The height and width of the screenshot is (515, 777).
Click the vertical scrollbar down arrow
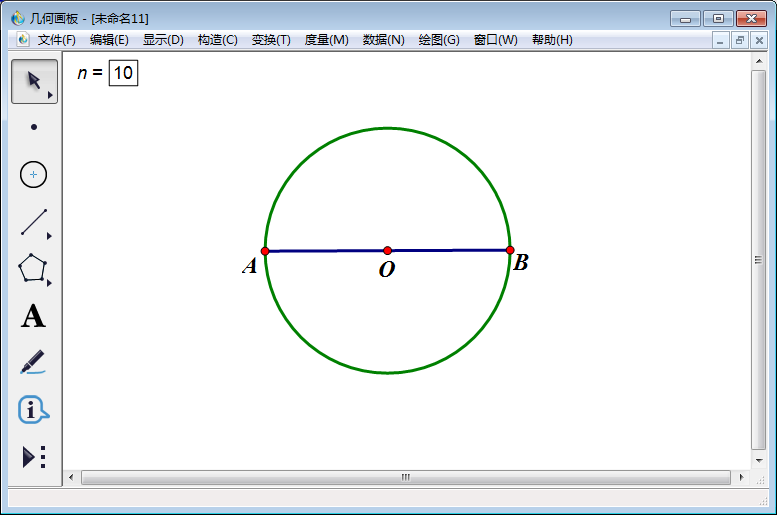759,460
